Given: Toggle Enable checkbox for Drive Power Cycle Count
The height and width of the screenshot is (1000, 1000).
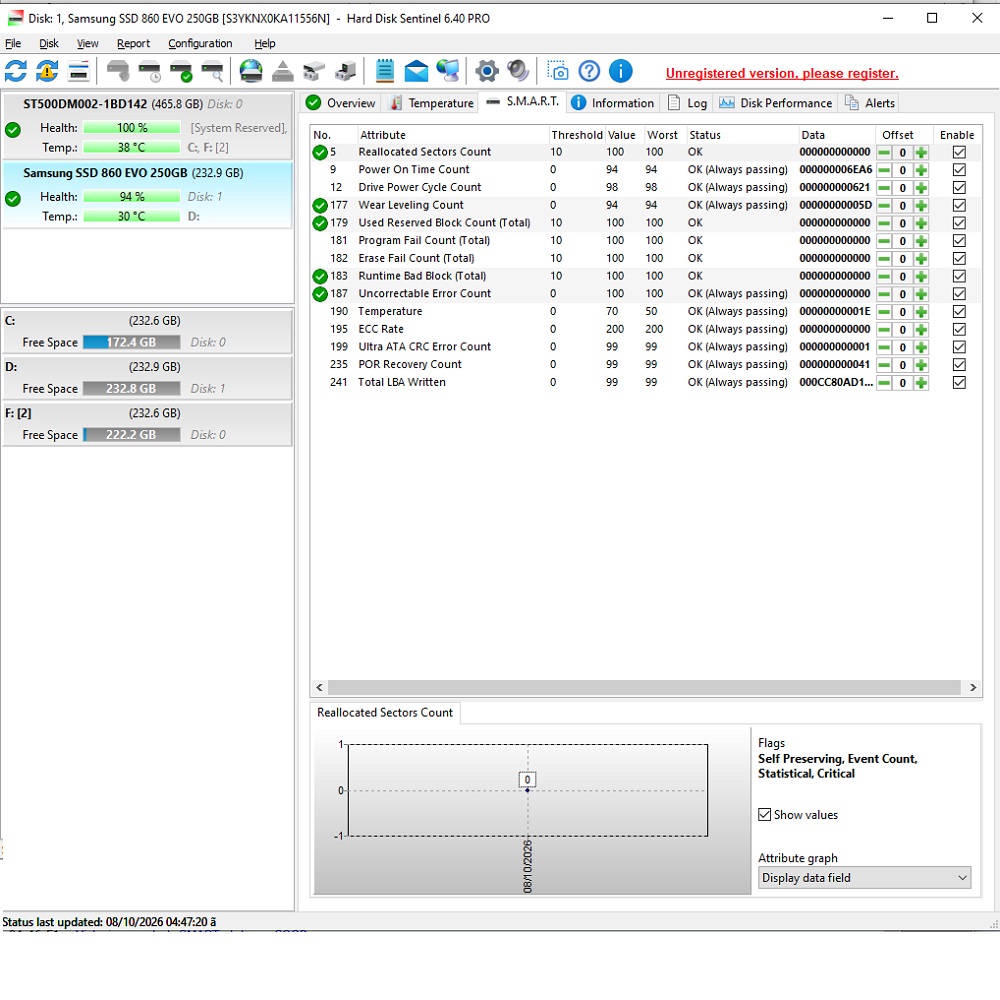Looking at the screenshot, I should (959, 188).
